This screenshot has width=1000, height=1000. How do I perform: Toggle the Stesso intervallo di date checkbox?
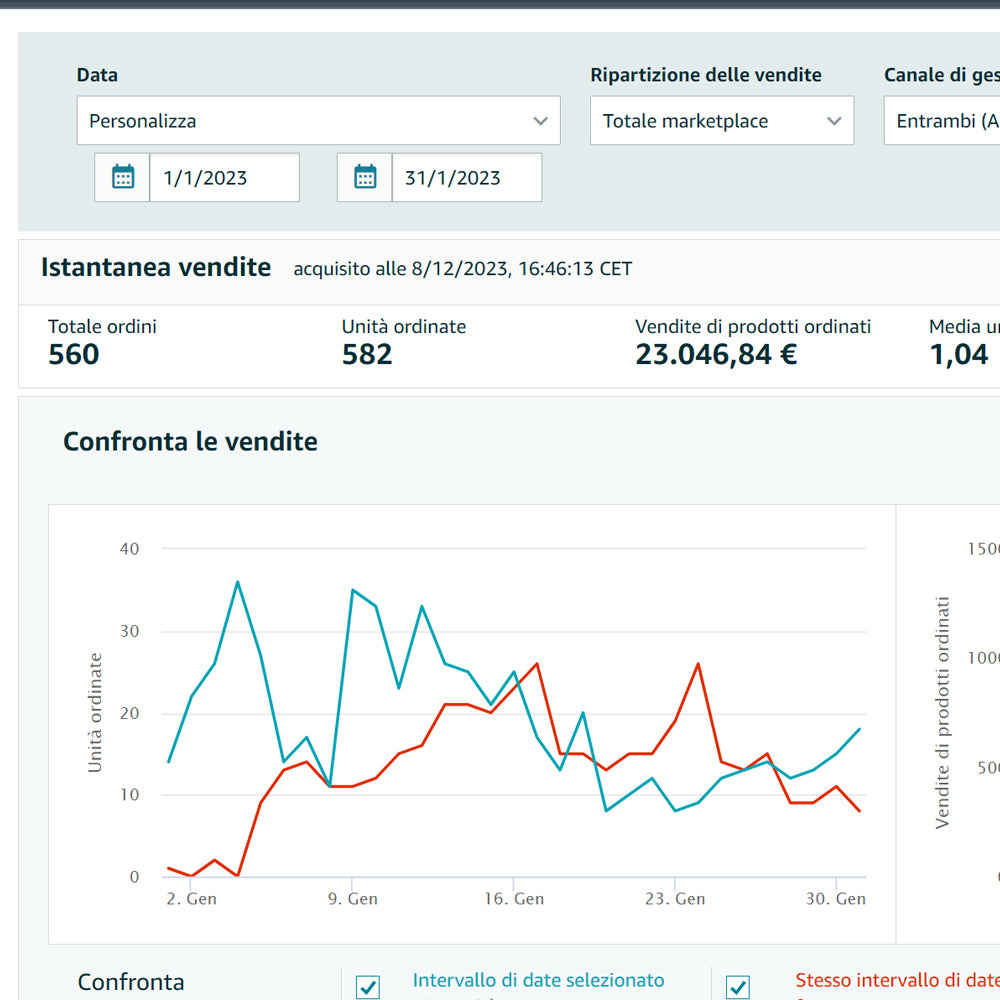(x=738, y=987)
